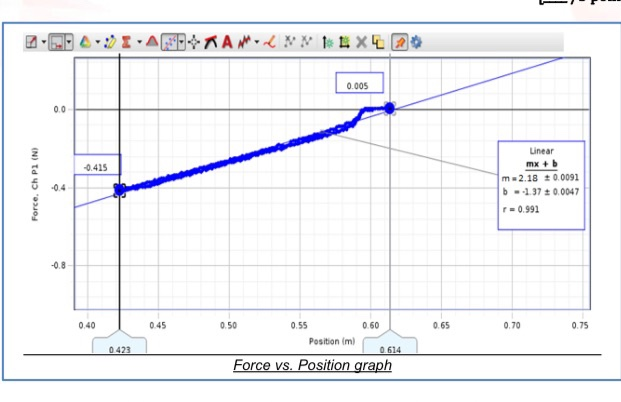Click the correlation value r = 0.991
This screenshot has width=621, height=402.
click(521, 210)
